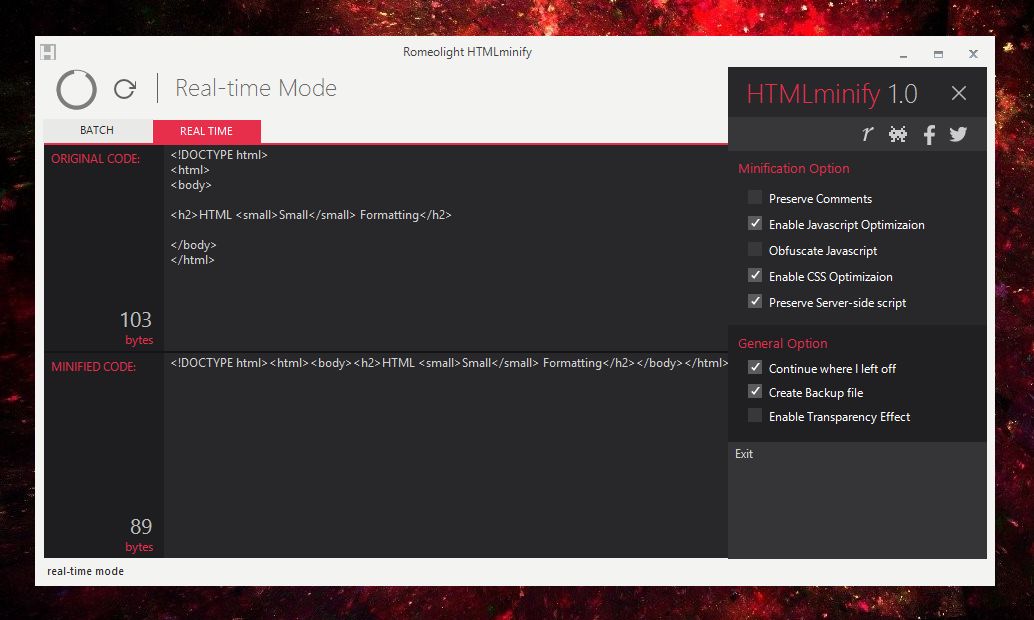Screen dimensions: 1034x620
Task: Disable Enable CSS Optimizaion option
Action: coord(755,275)
